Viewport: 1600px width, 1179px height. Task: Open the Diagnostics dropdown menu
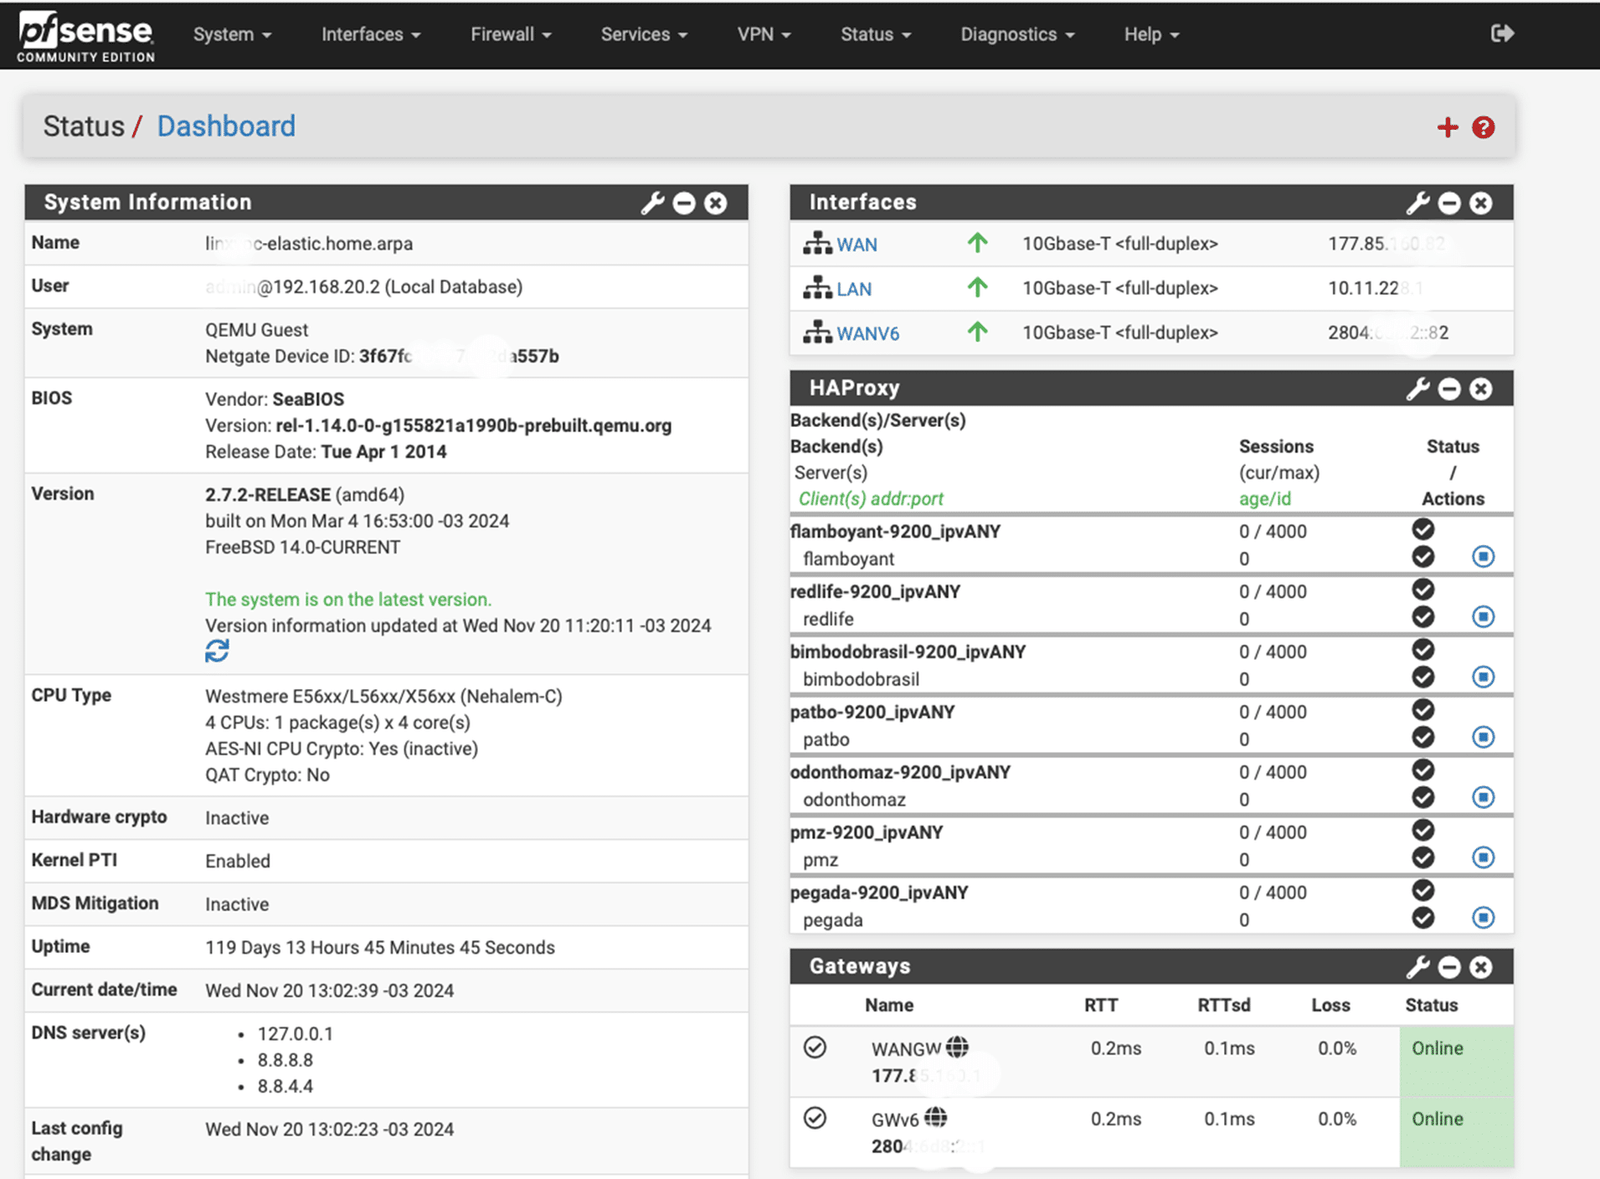coord(1017,34)
